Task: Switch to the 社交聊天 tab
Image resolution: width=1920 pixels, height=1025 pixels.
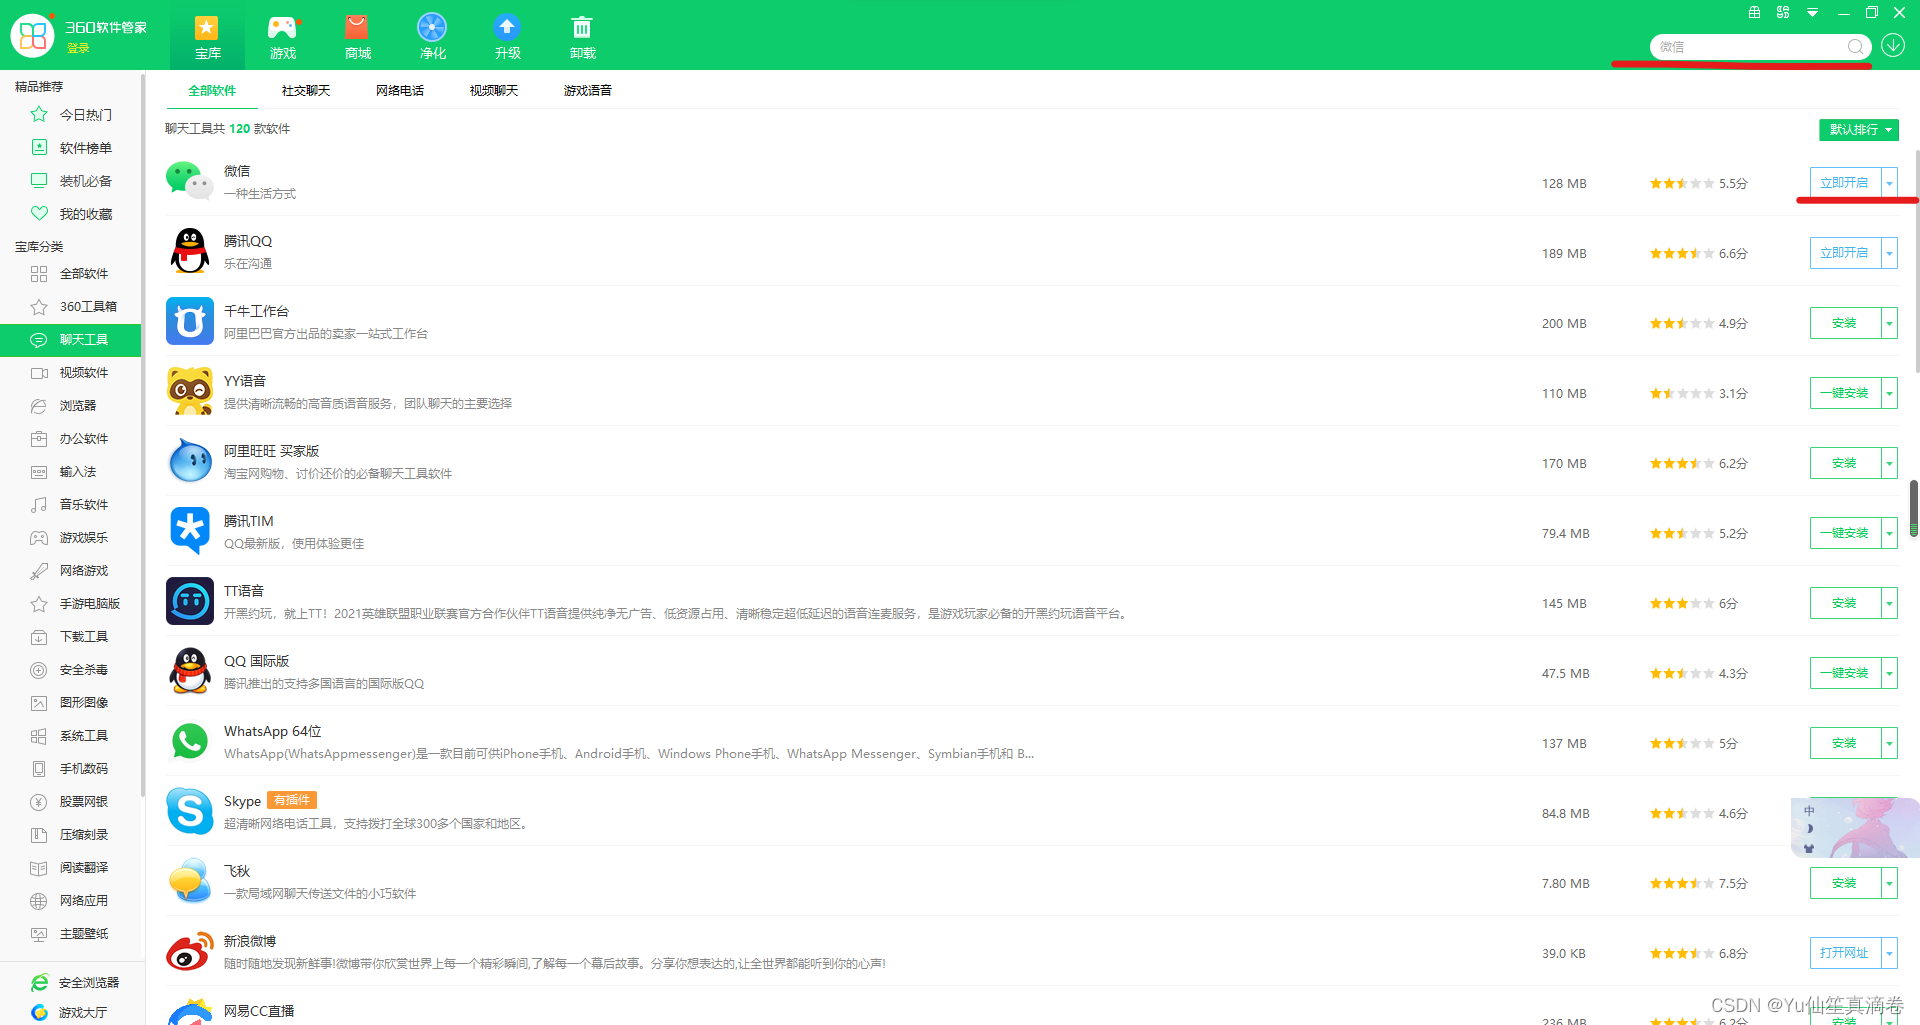Action: coord(306,91)
